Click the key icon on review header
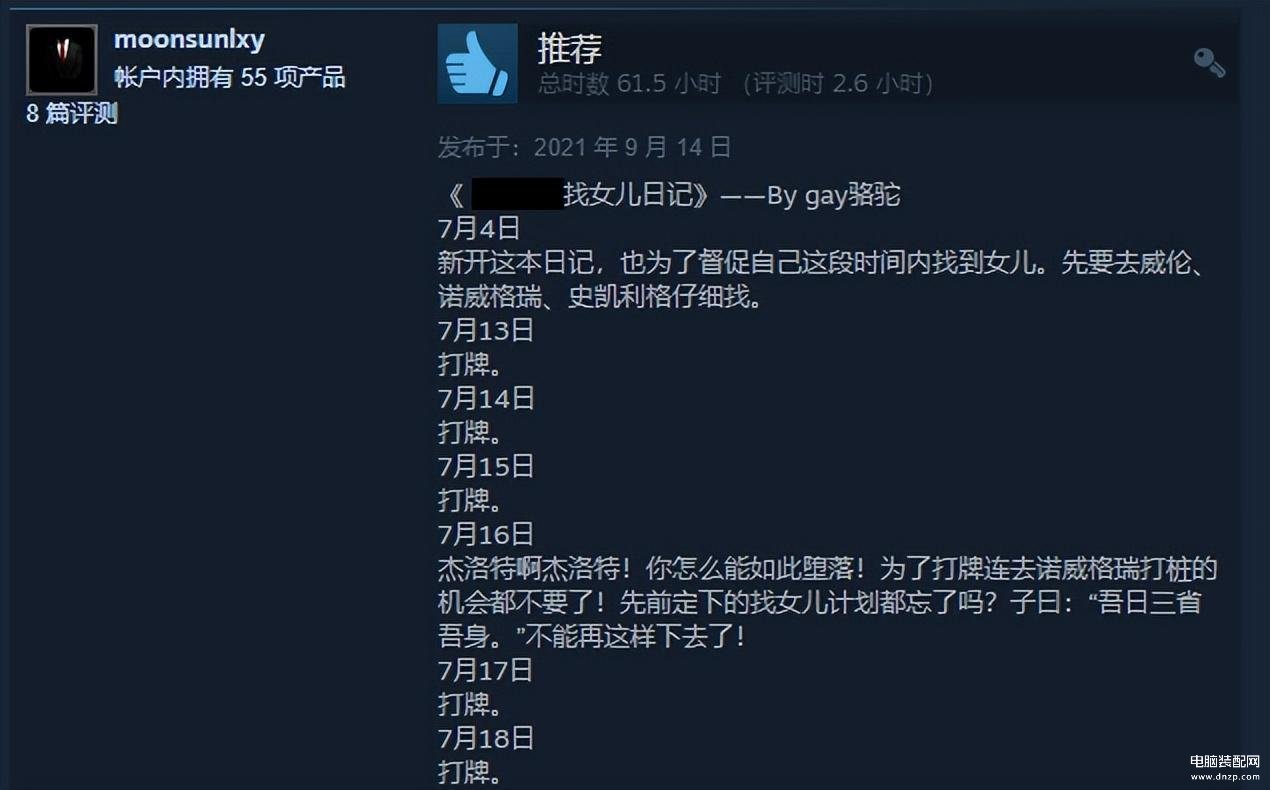 1210,63
